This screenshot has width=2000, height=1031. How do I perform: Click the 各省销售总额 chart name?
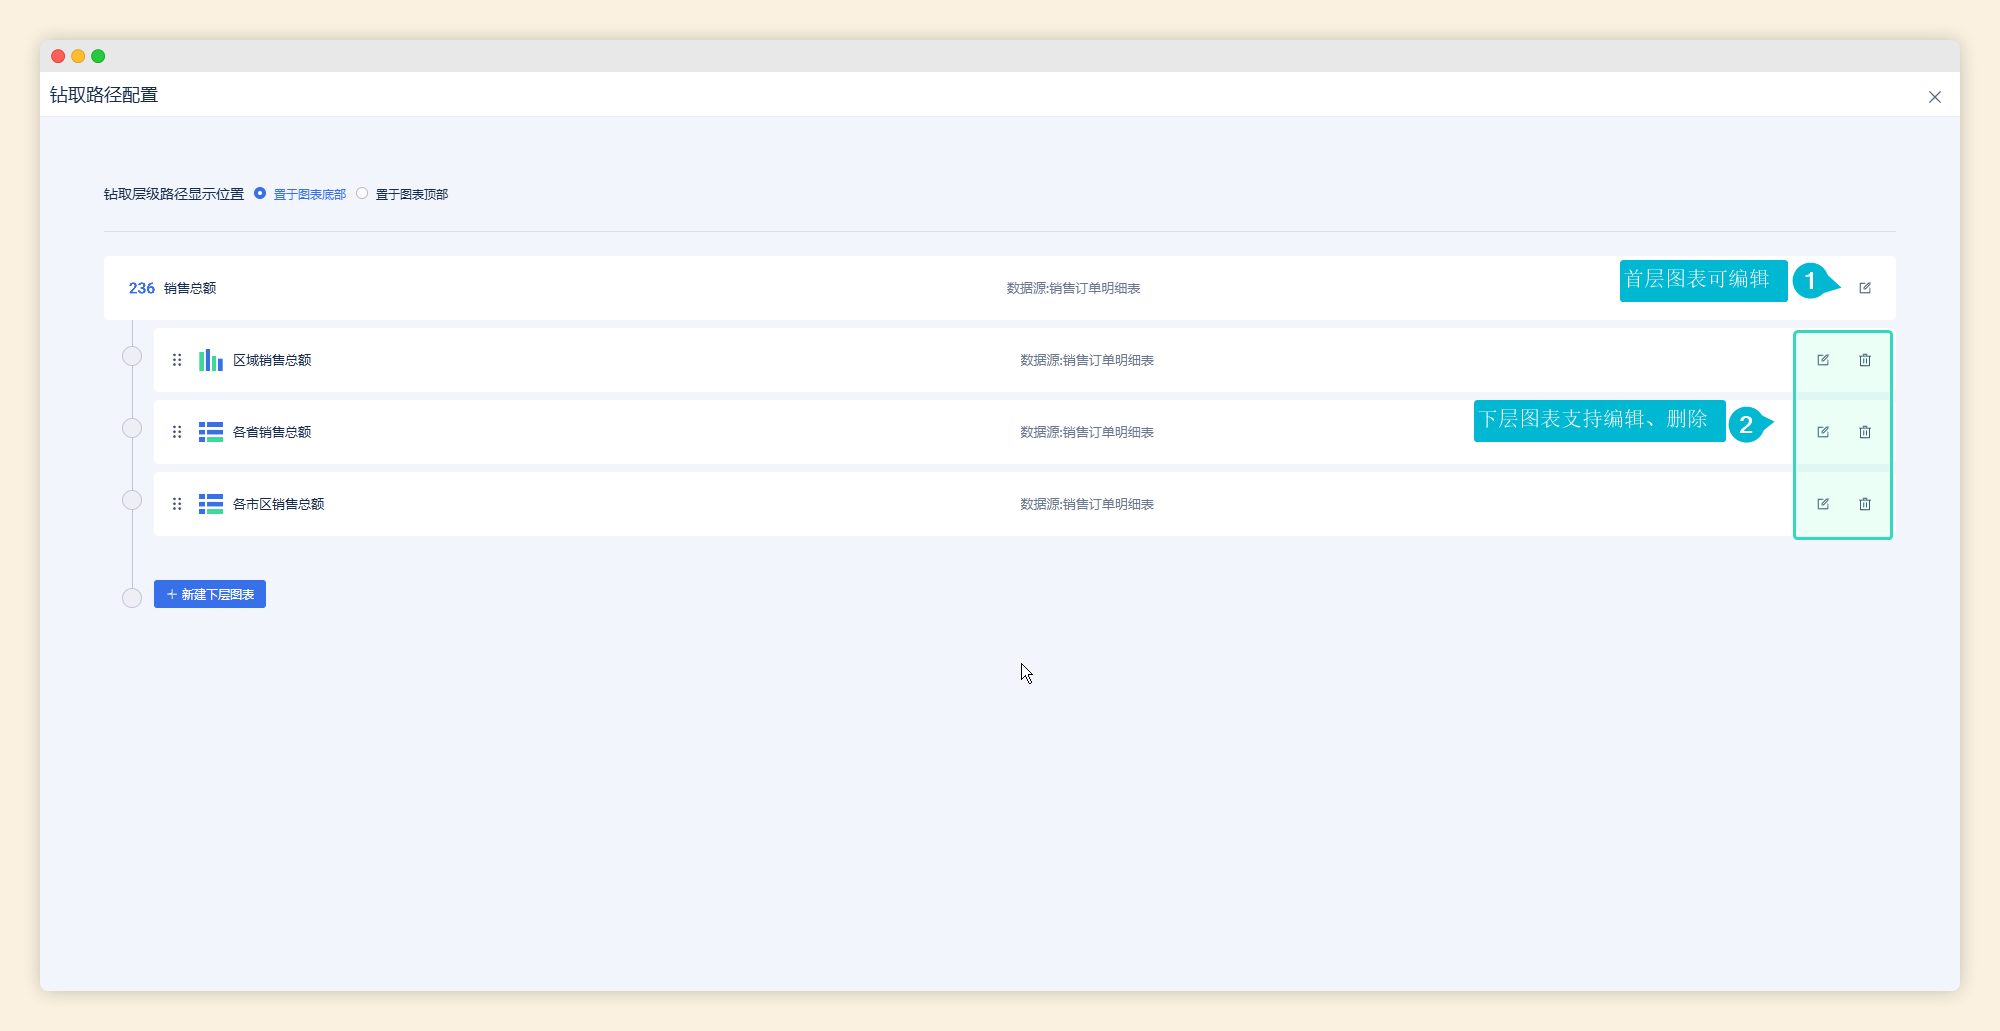(x=272, y=432)
